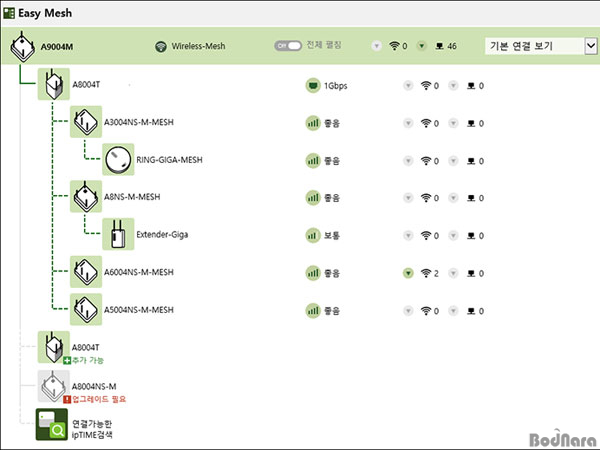Toggle the 전체 펼침 switch

[287, 46]
